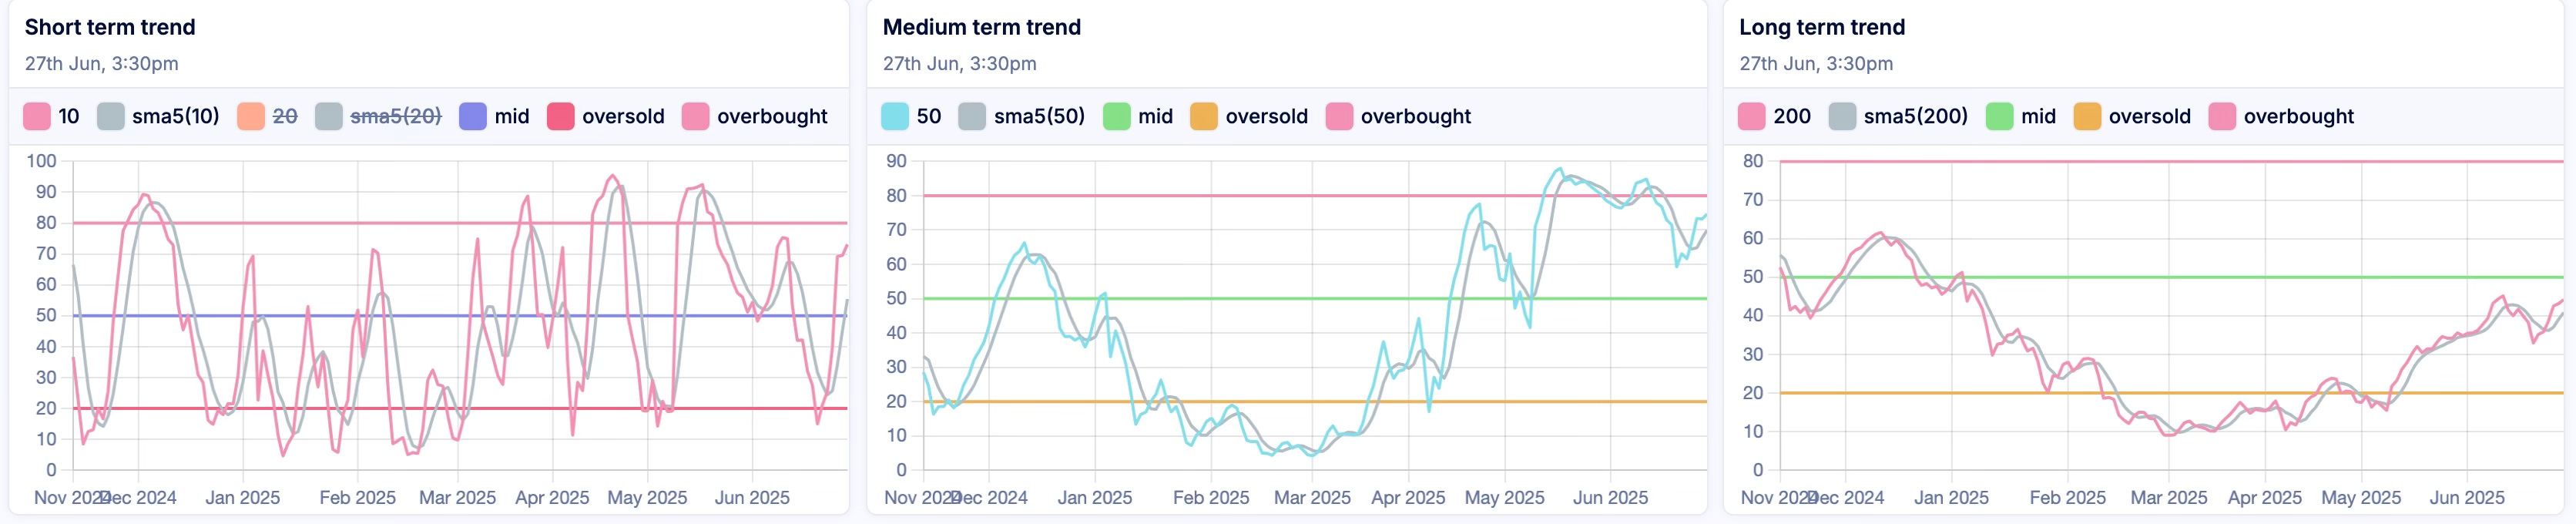Click timestamp '27th Jun, 3:30pm' under Medium term trend

click(960, 63)
